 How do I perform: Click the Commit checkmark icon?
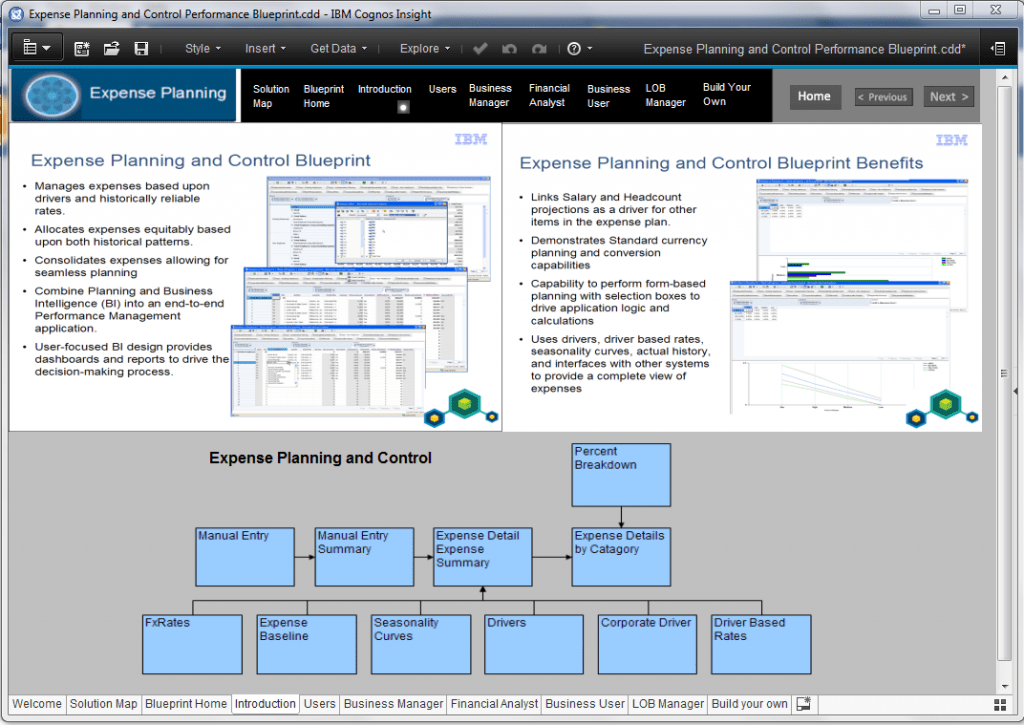pos(480,48)
